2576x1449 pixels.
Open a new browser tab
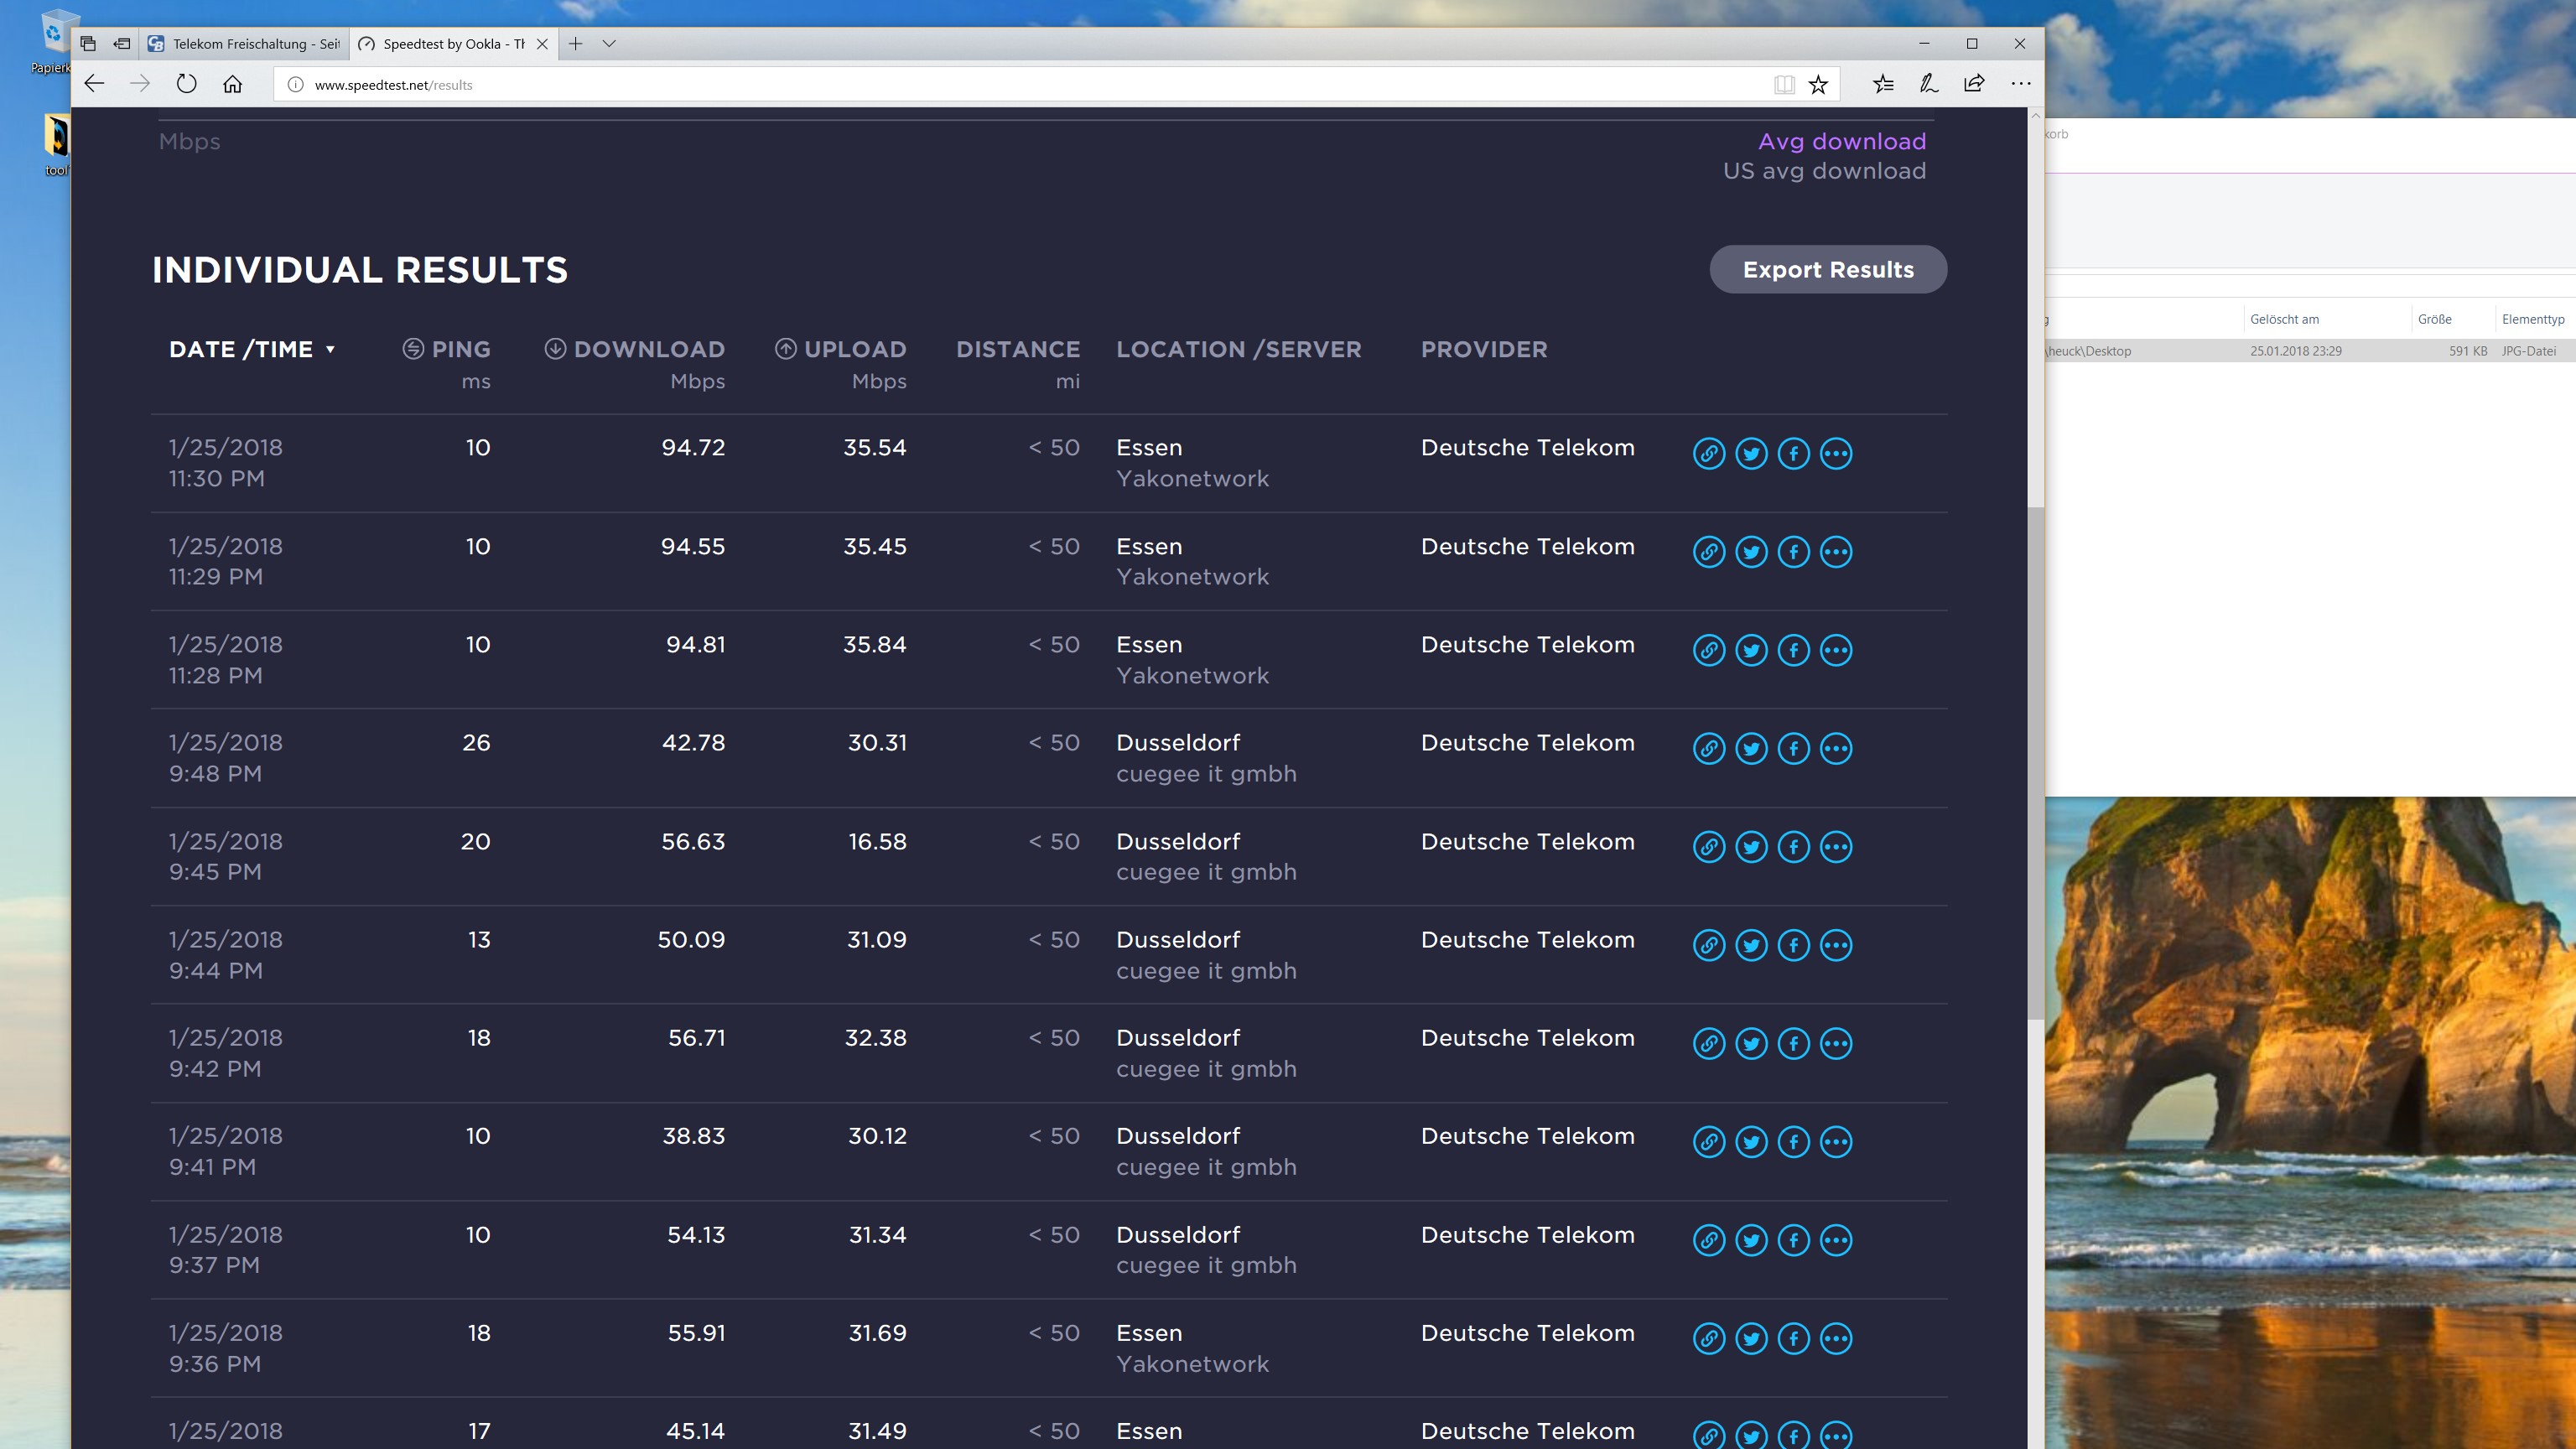coord(575,43)
